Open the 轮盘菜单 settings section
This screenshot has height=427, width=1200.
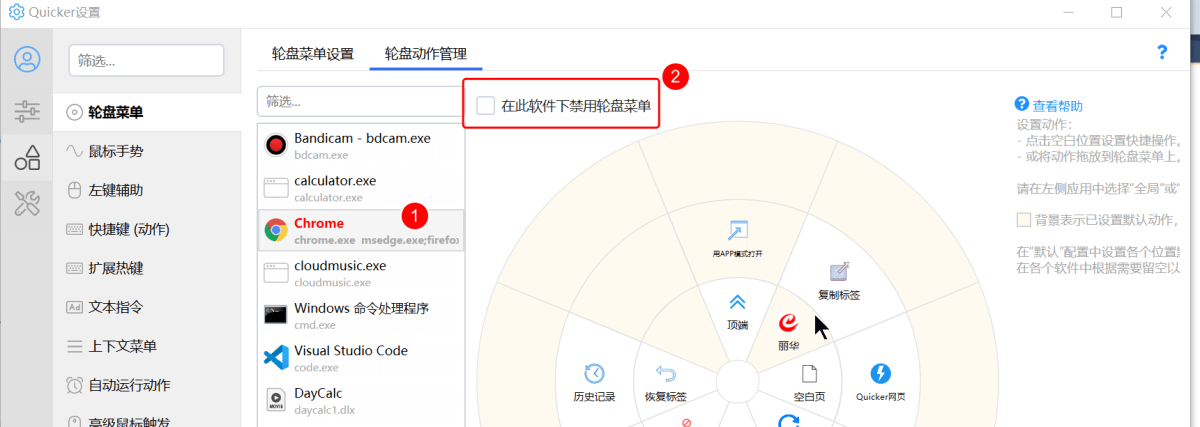[x=147, y=112]
